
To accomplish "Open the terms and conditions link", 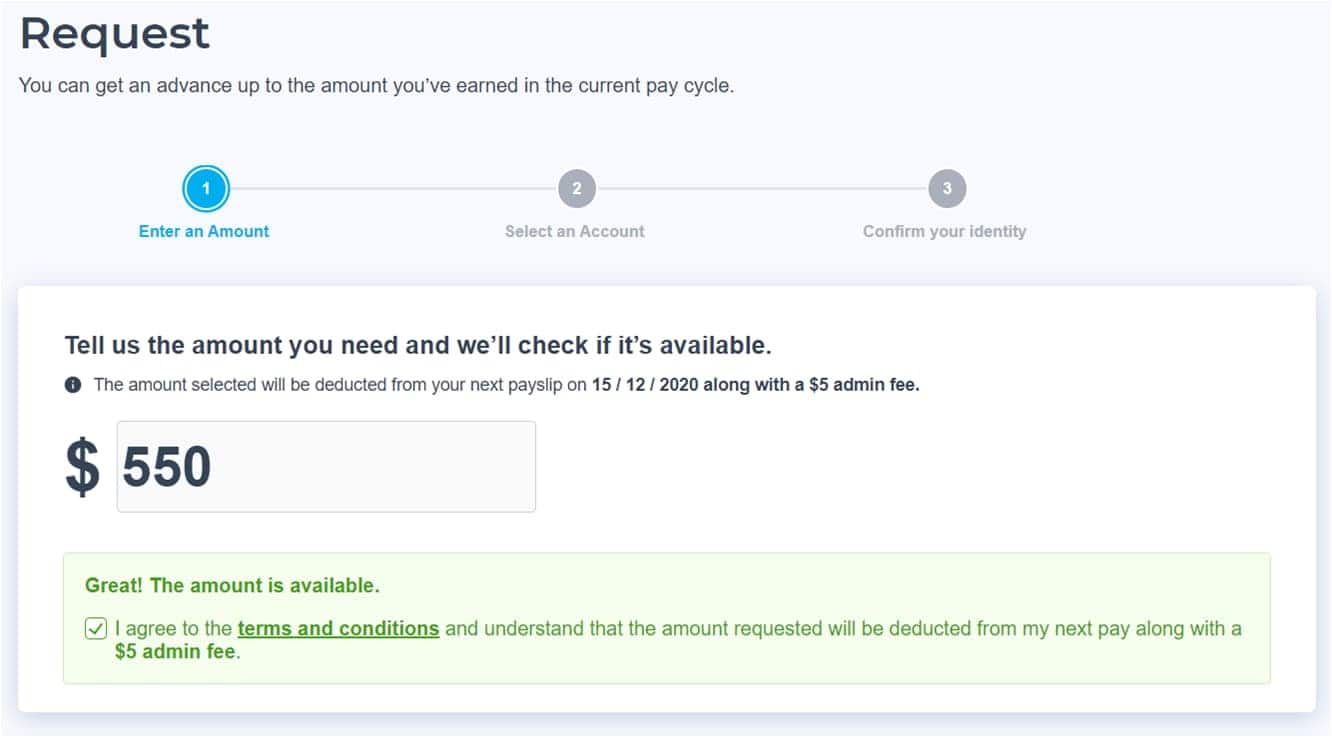I will pyautogui.click(x=338, y=629).
